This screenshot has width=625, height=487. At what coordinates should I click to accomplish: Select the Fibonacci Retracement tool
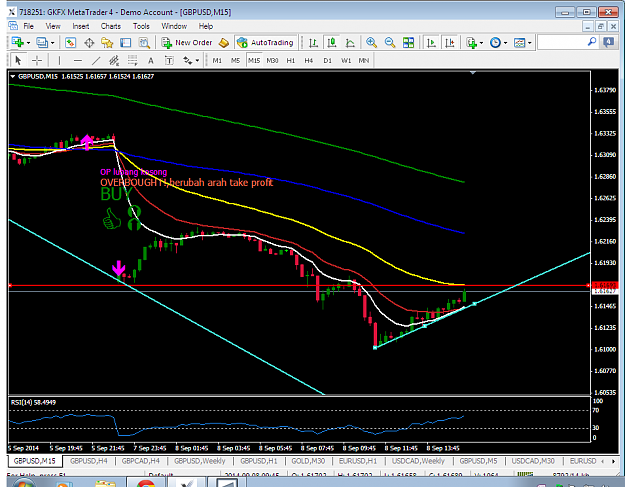132,61
